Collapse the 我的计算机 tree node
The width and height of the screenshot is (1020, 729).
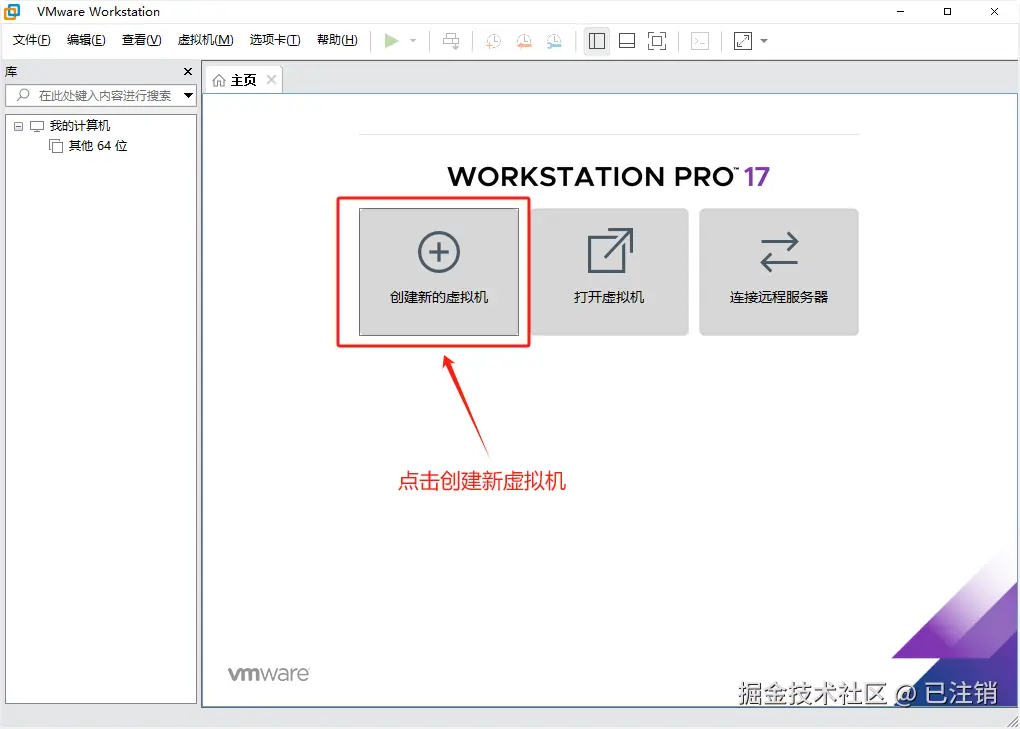click(18, 126)
